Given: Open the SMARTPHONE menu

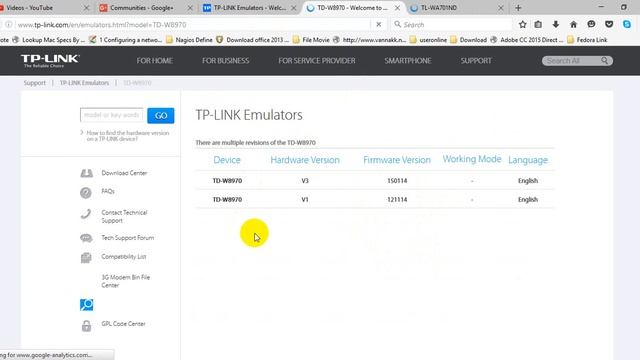Looking at the screenshot, I should pos(407,60).
